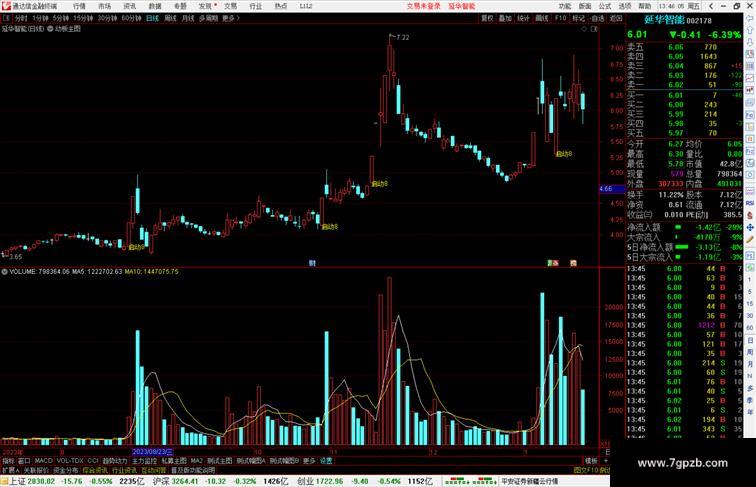Select the MA2 indicator tab
This screenshot has width=756, height=487.
(x=196, y=461)
